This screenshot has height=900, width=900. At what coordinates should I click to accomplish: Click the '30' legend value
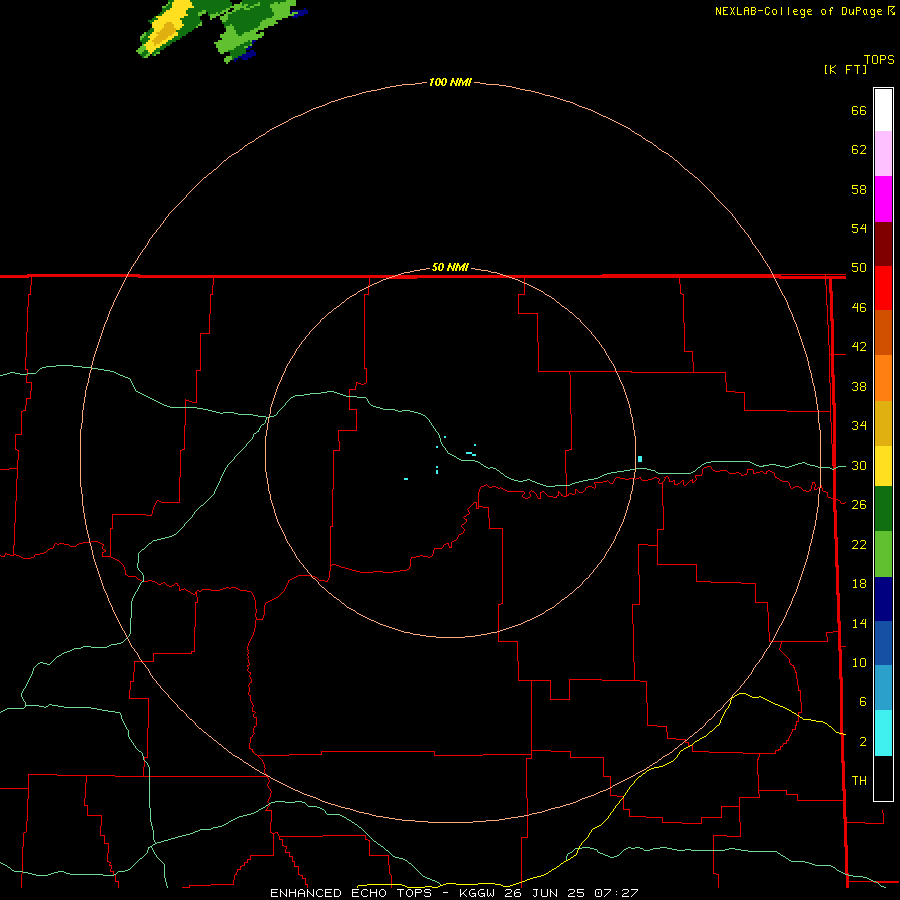(859, 465)
